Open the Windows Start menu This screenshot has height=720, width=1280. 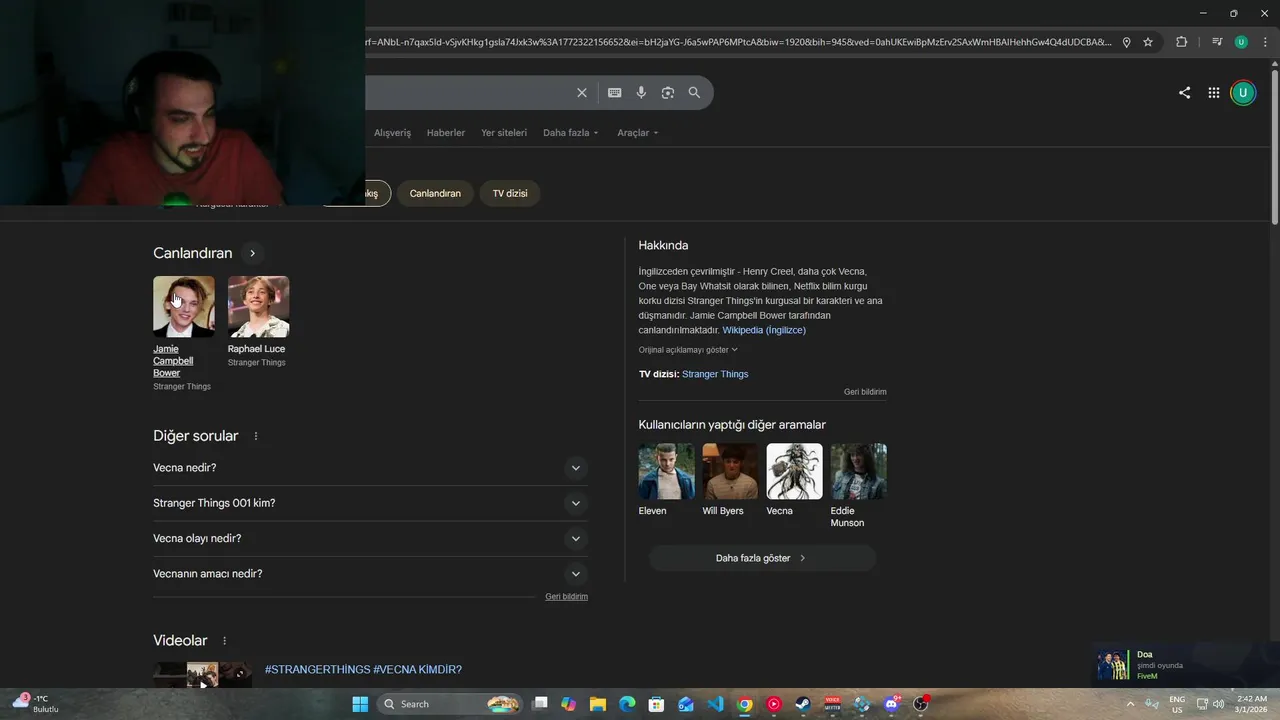360,704
